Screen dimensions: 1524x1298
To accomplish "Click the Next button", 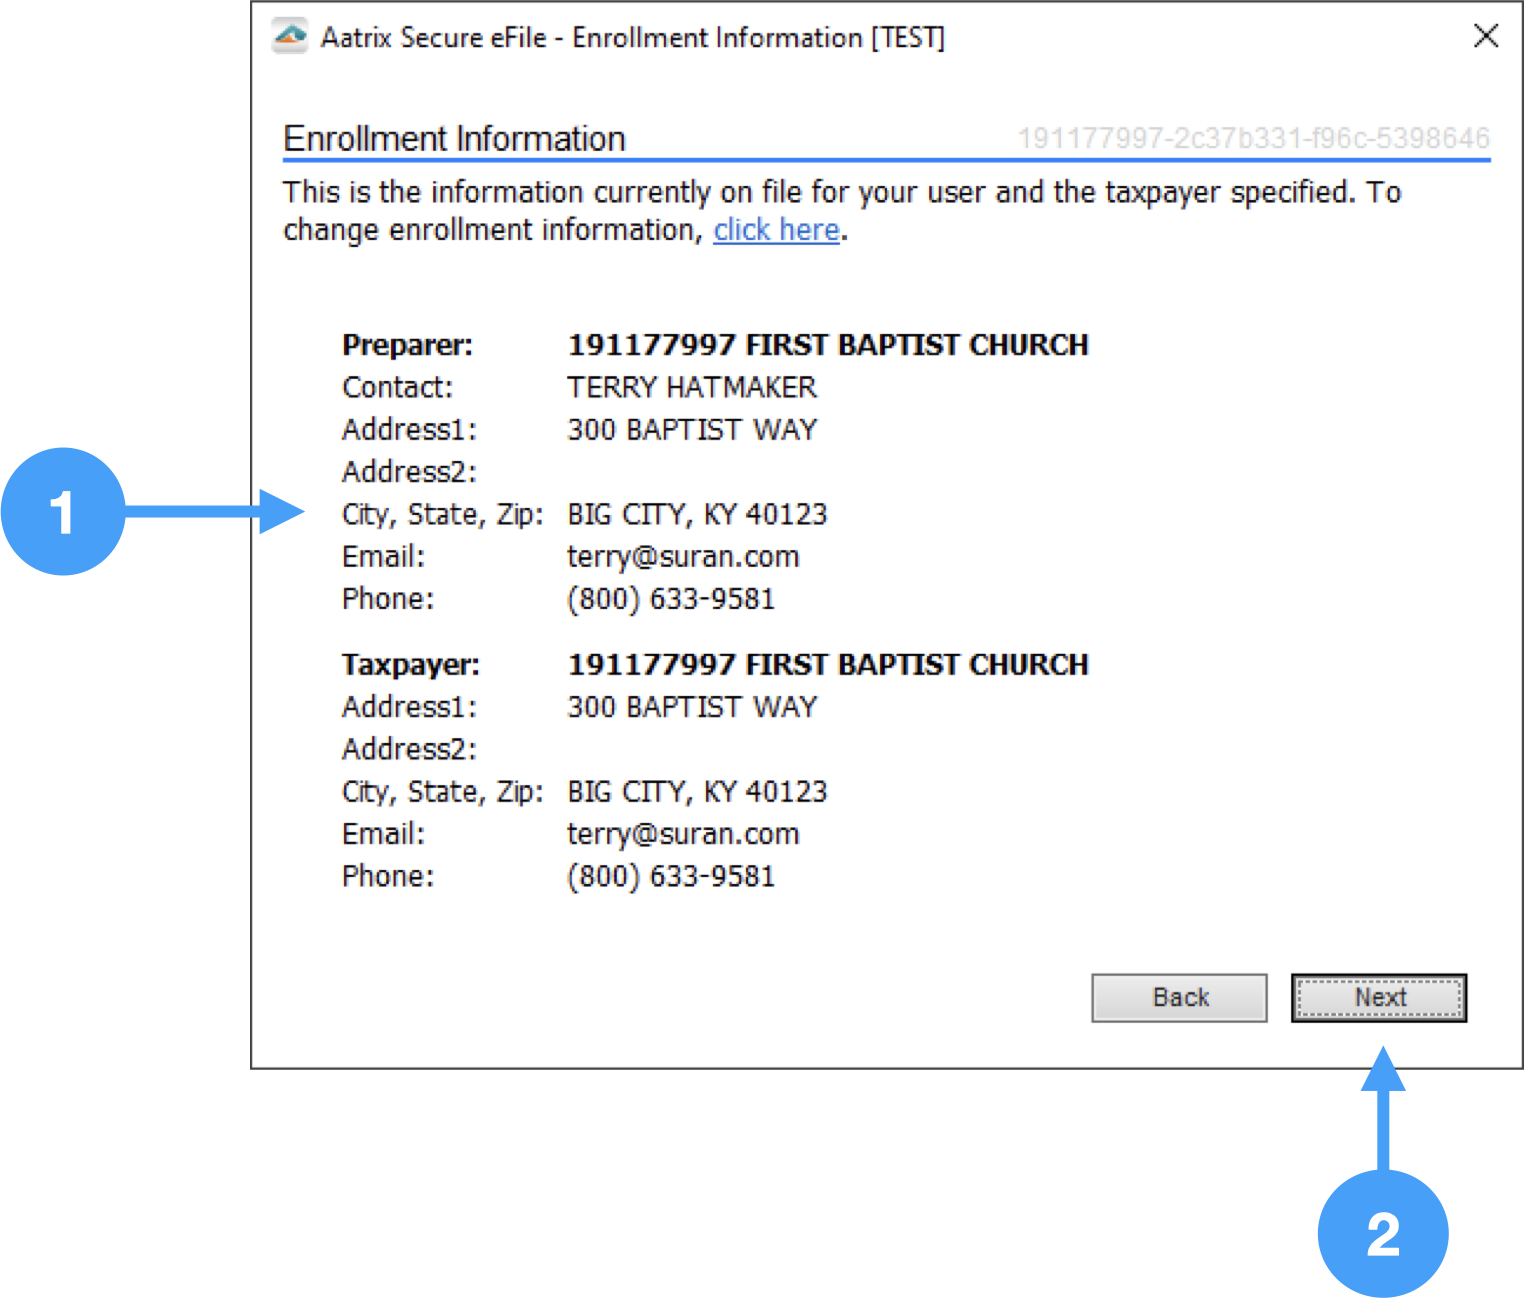I will tap(1379, 997).
